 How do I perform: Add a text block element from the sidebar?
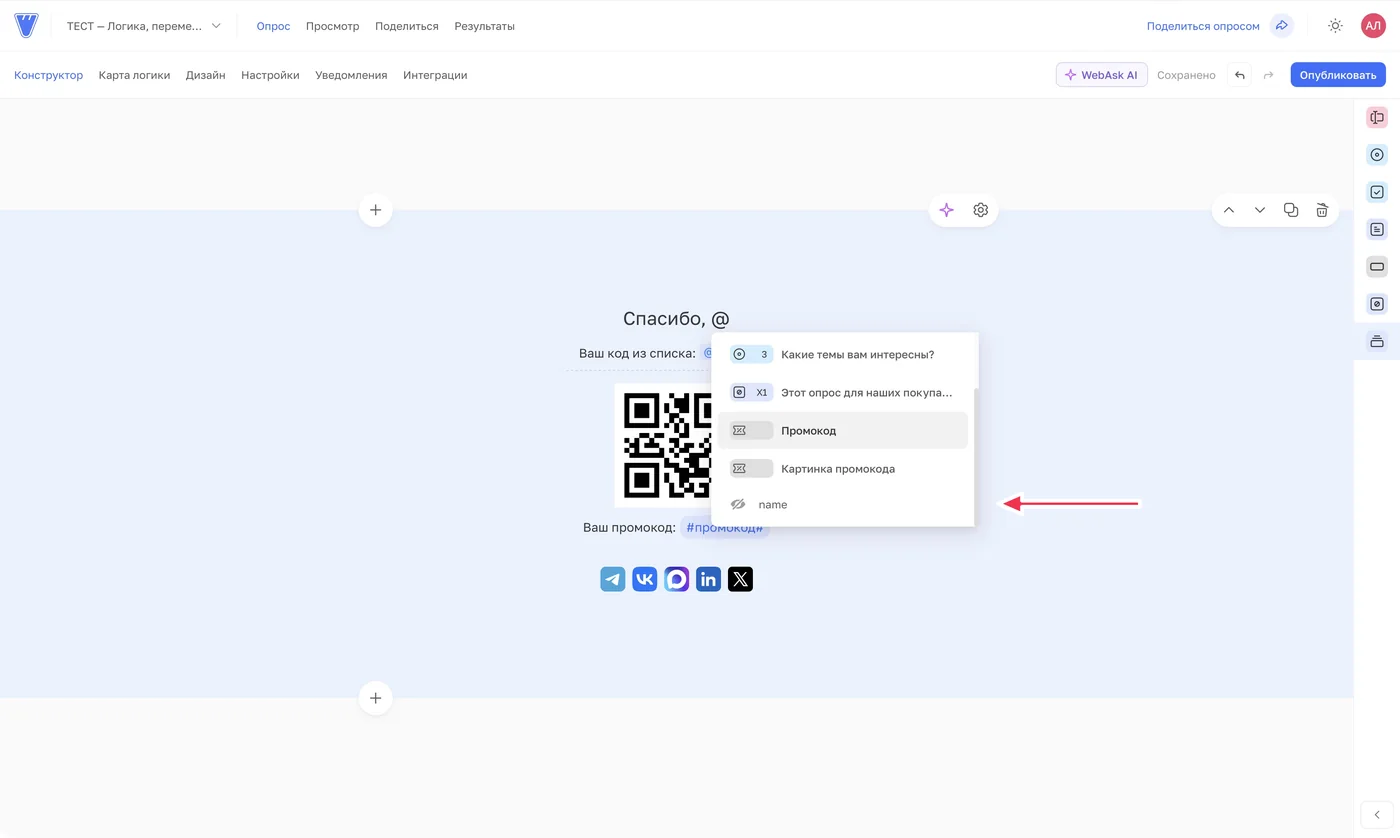point(1377,229)
